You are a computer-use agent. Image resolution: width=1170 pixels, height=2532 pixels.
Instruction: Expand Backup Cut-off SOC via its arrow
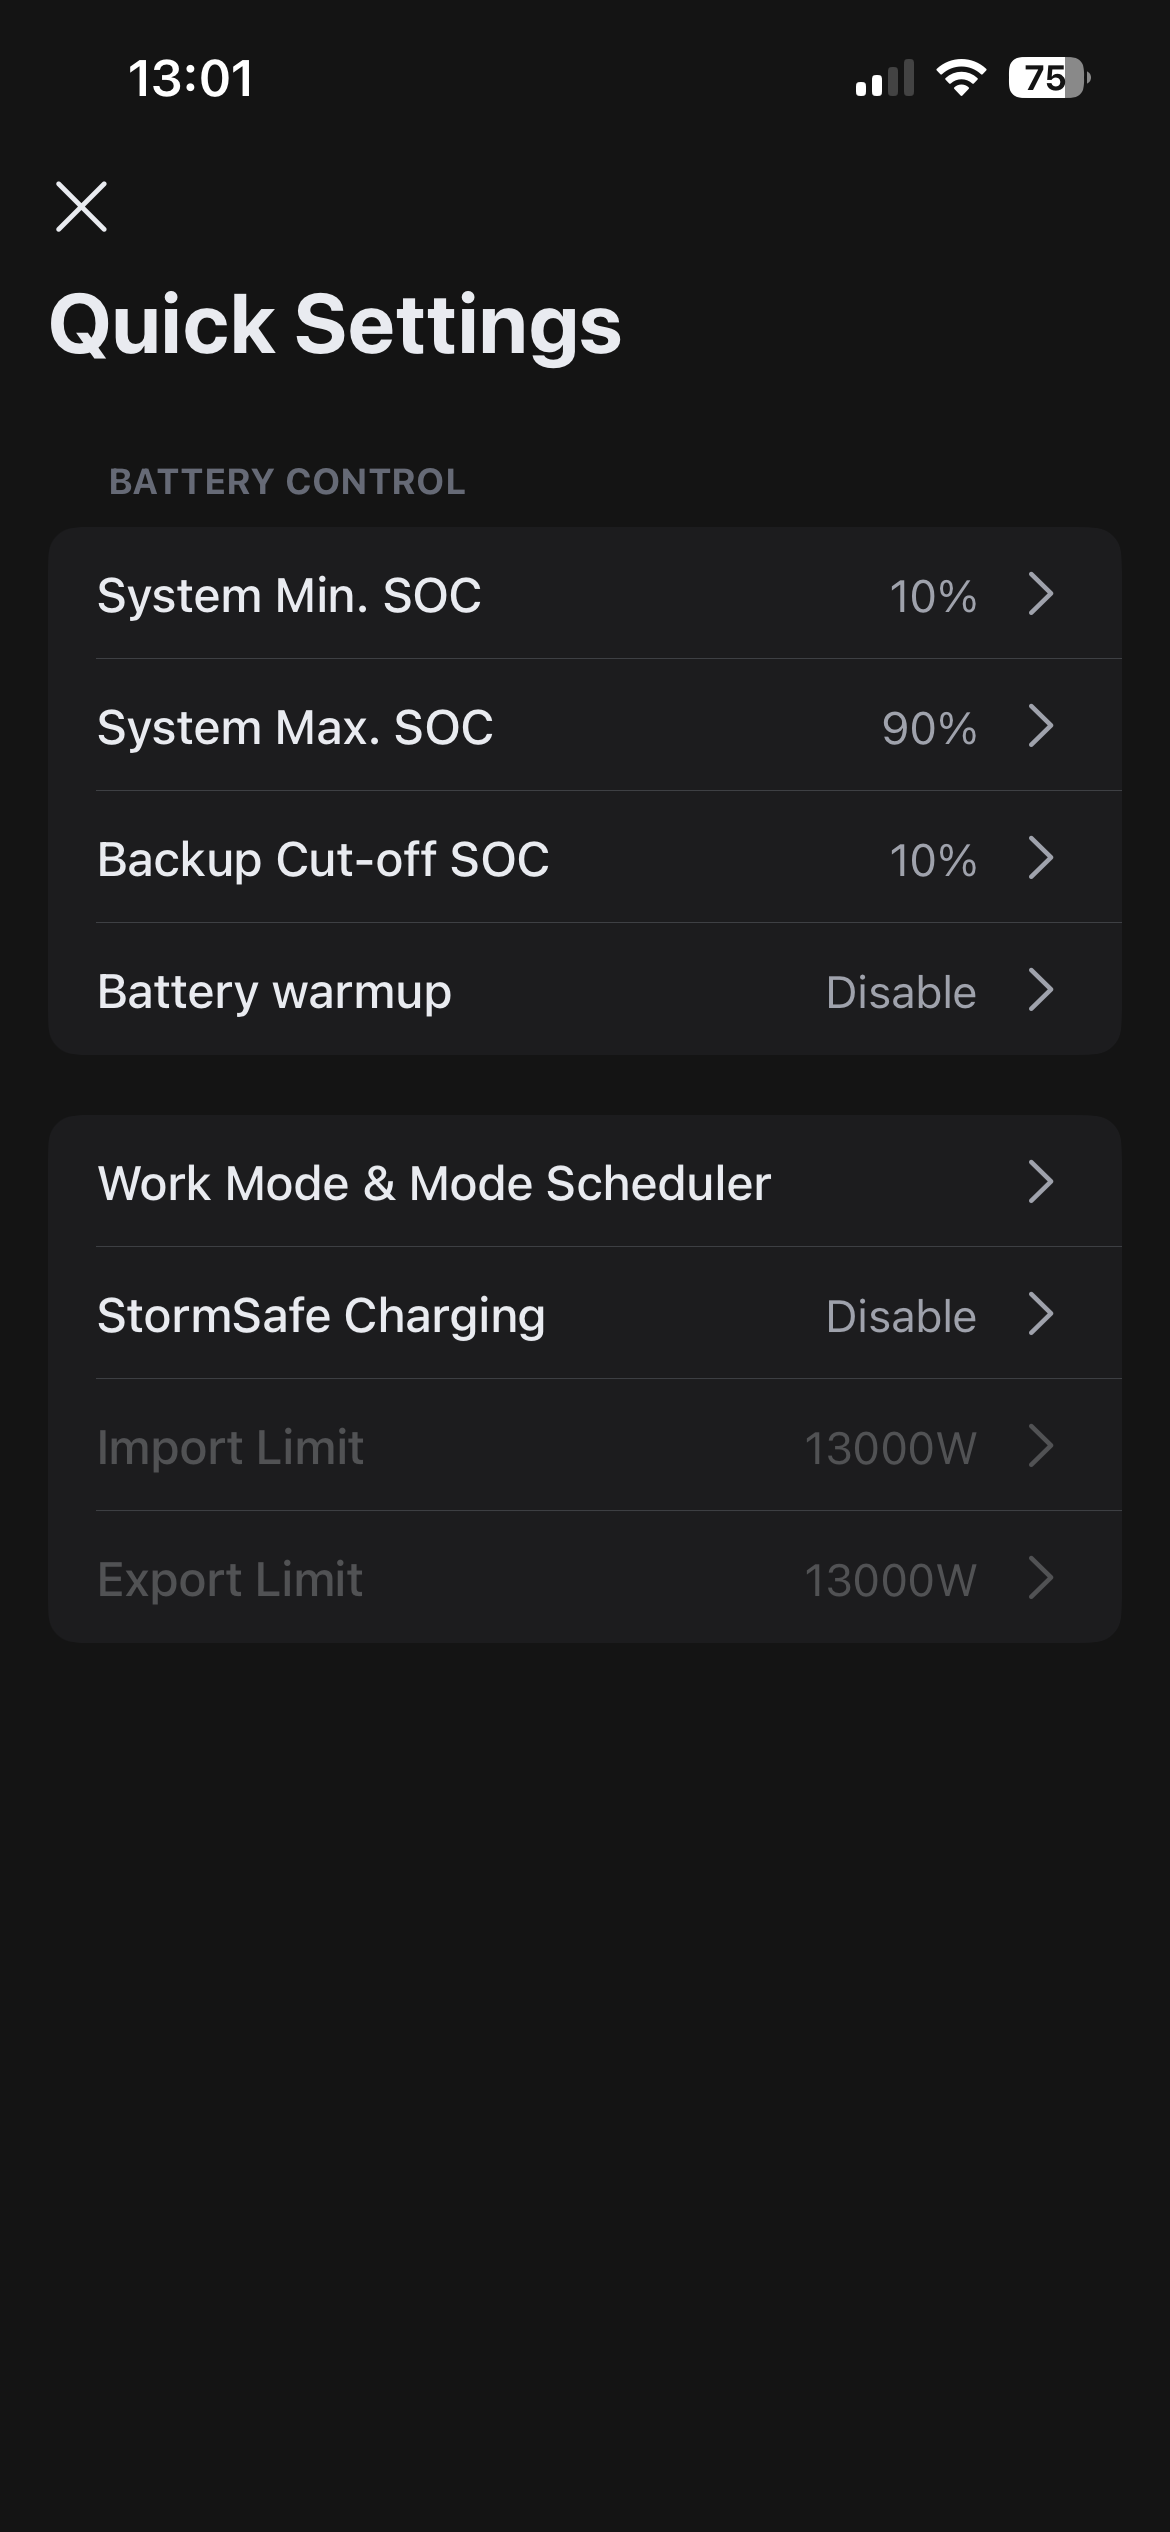pos(1041,858)
